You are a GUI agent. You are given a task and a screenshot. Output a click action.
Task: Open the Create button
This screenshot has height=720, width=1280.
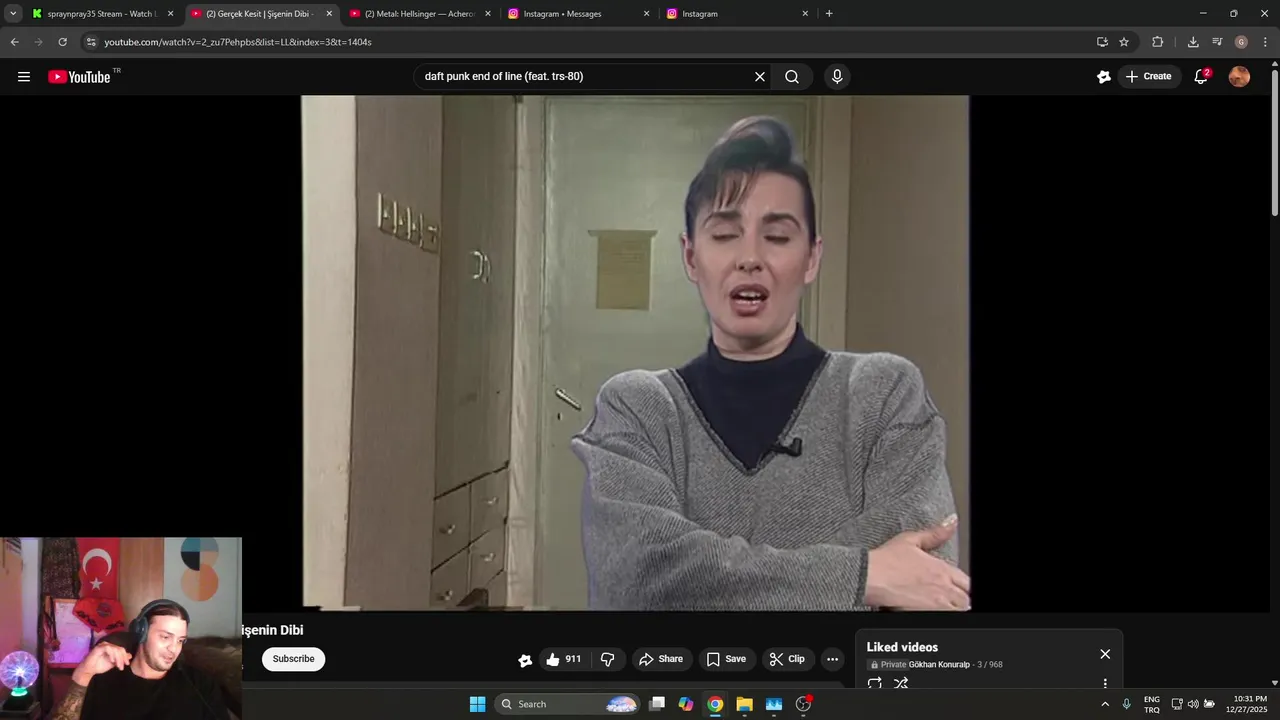pos(1148,77)
